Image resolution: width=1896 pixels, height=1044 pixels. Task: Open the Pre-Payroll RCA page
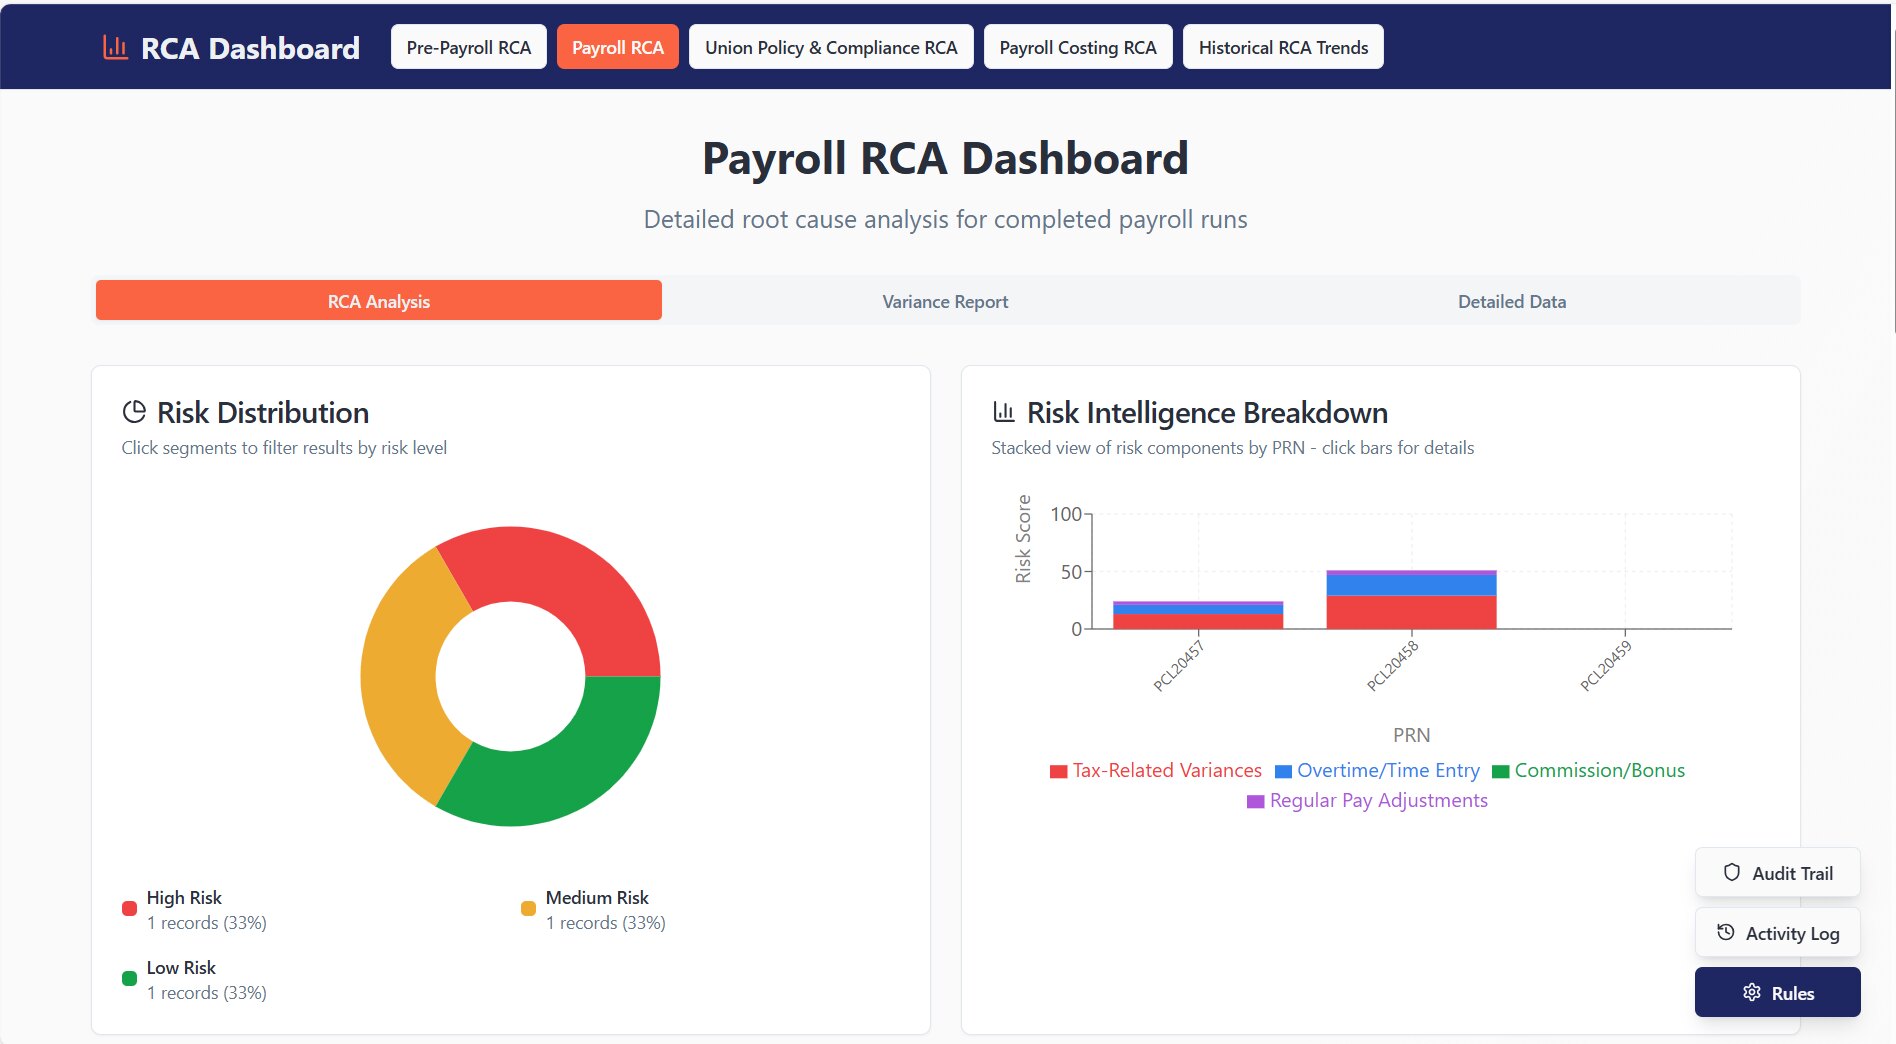click(468, 47)
